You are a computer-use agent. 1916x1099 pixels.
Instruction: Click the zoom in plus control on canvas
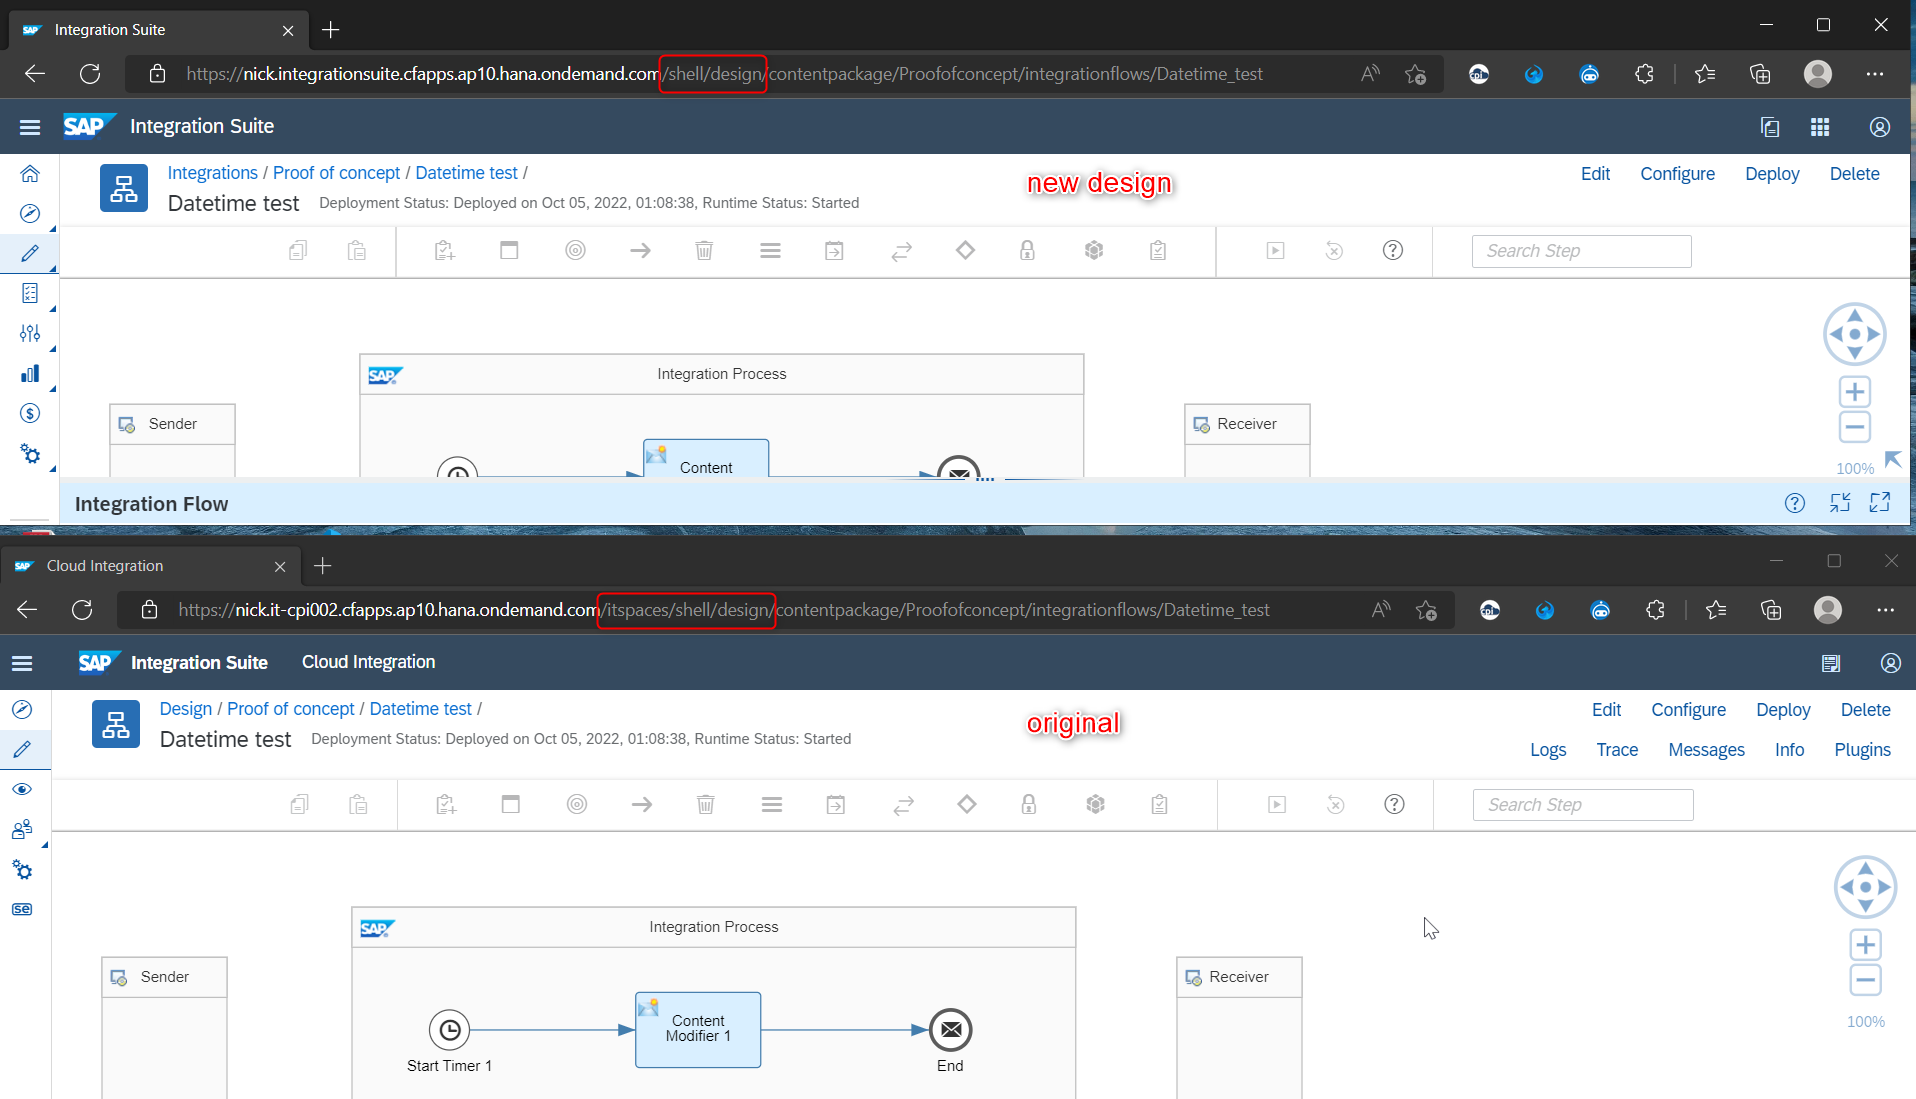[1855, 391]
